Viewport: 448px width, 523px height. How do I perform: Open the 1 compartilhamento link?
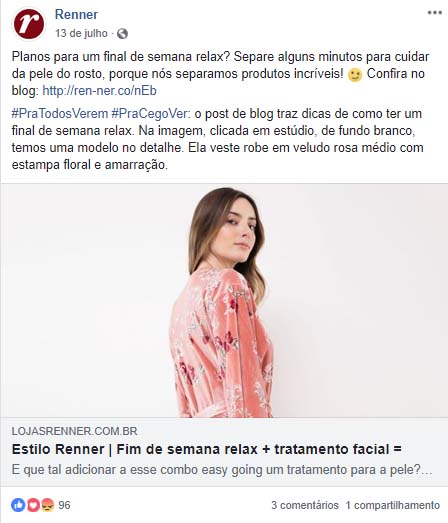tap(393, 505)
